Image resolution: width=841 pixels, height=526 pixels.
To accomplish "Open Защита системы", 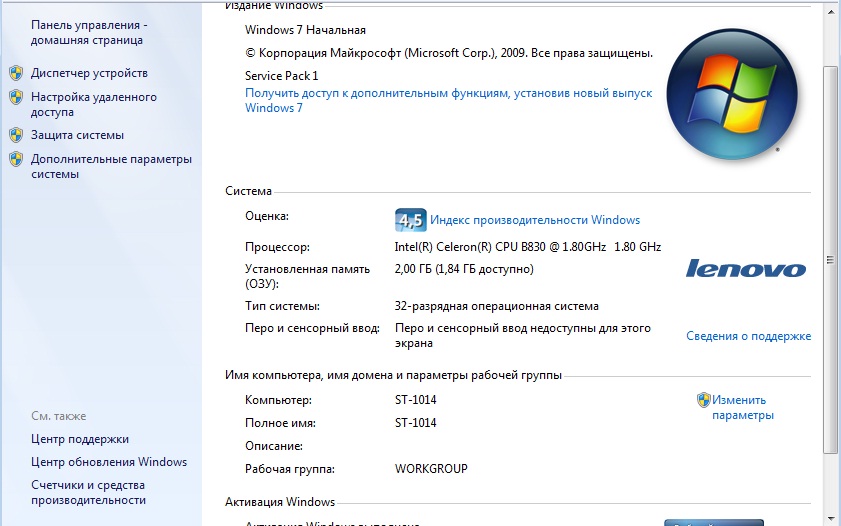I will pyautogui.click(x=77, y=135).
